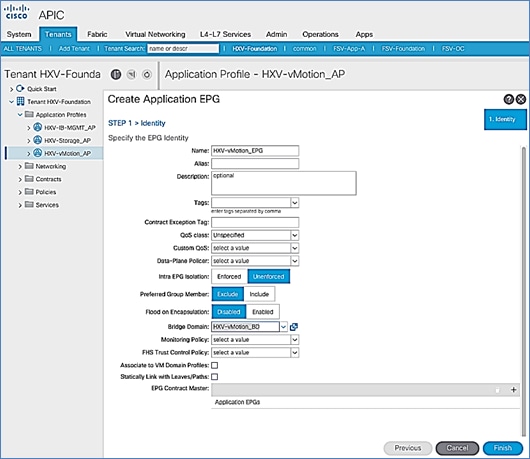The width and height of the screenshot is (530, 459).
Task: Click the Previous button
Action: point(408,448)
